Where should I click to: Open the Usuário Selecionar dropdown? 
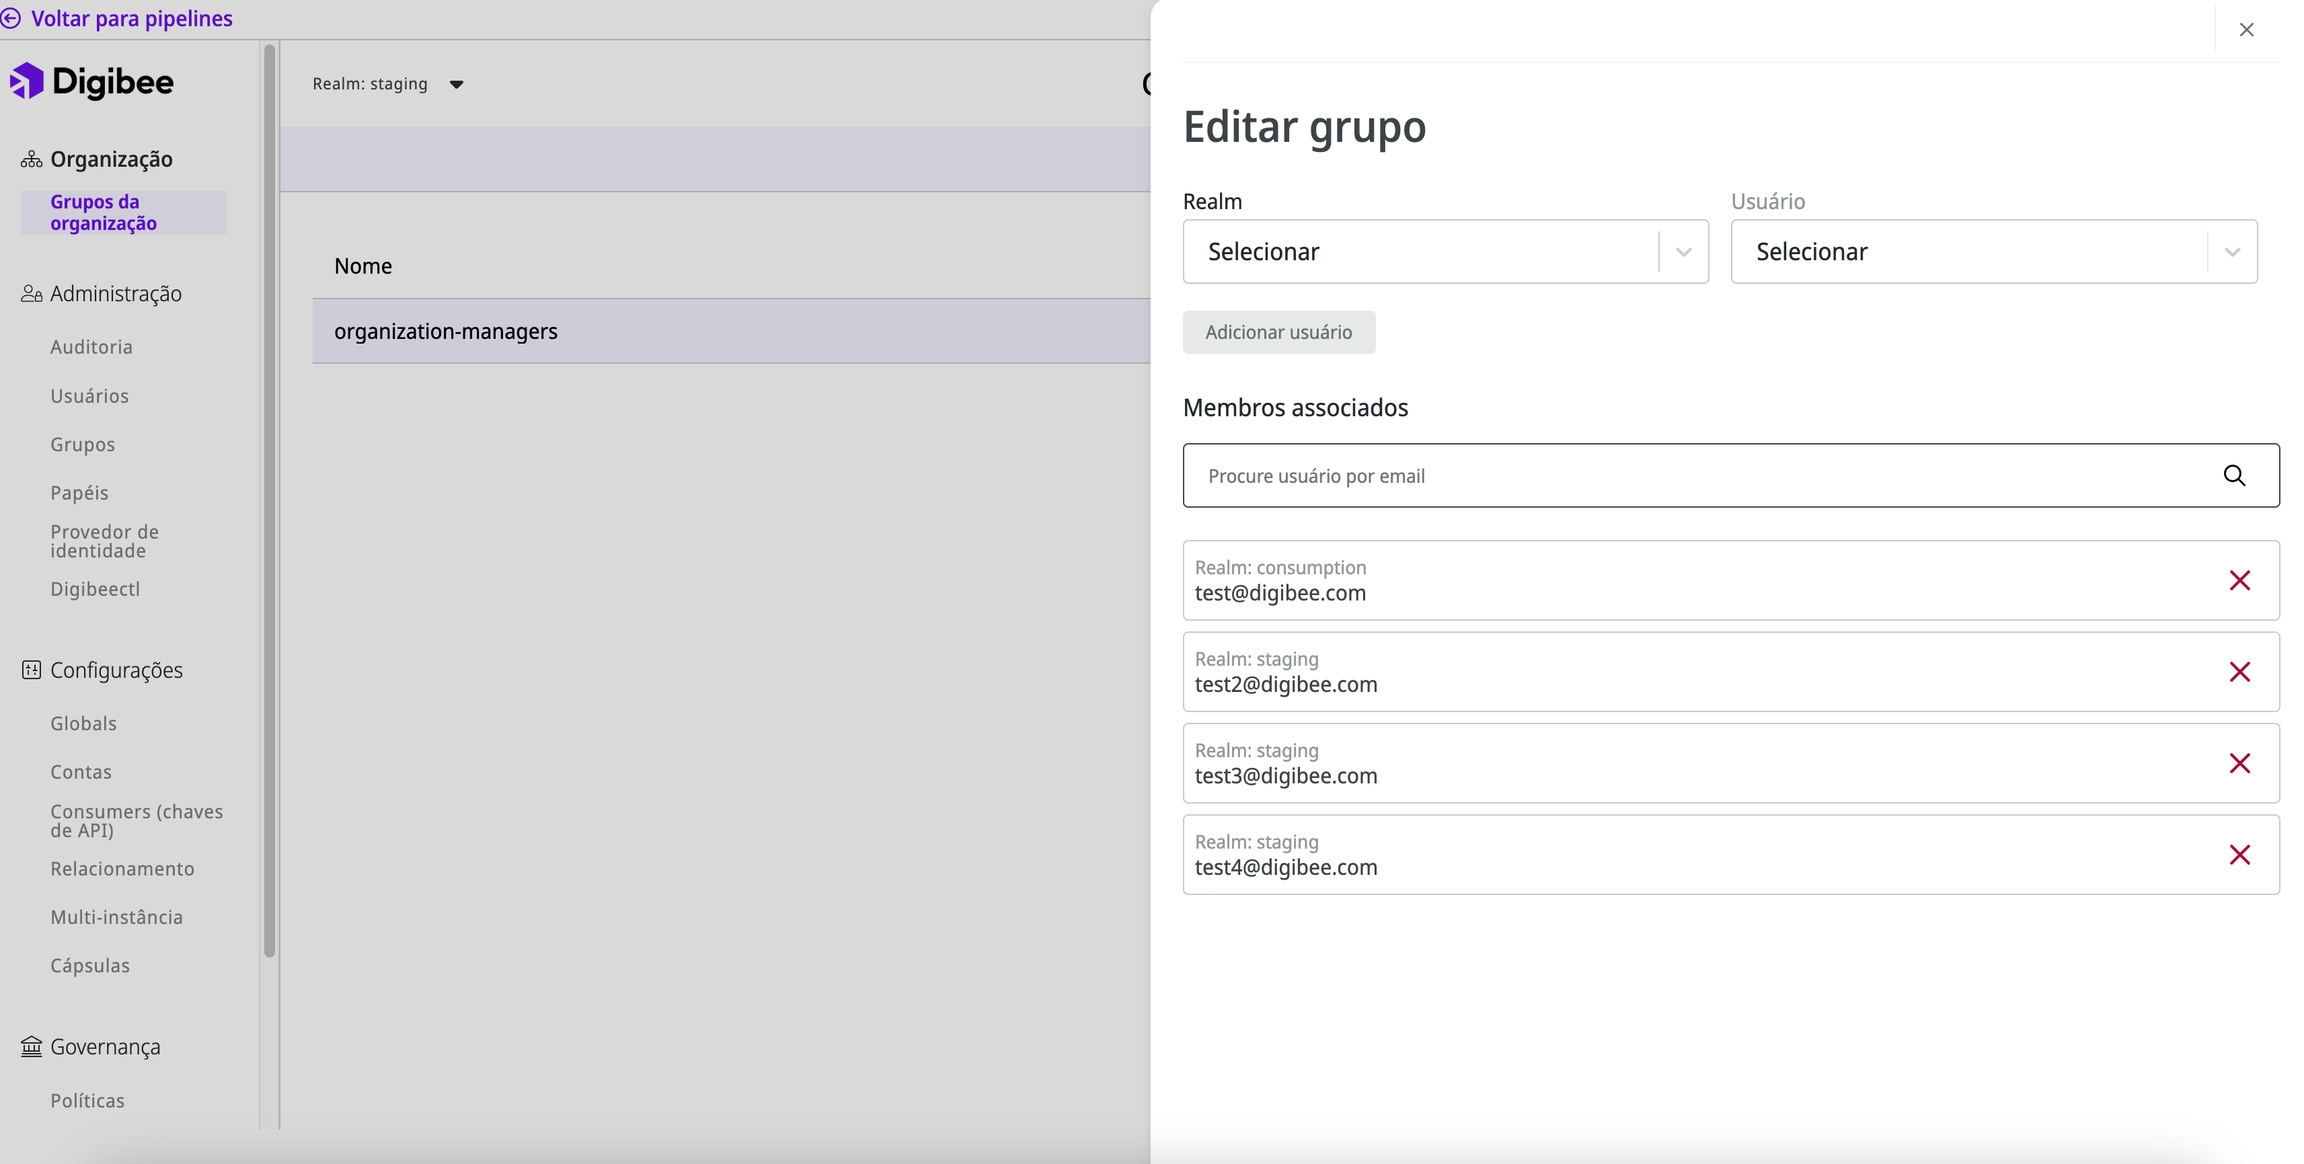tap(1992, 252)
